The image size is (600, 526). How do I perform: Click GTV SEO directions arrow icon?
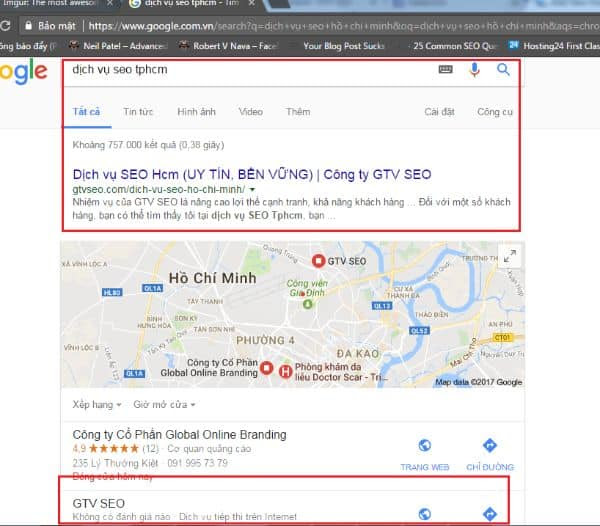coord(490,514)
